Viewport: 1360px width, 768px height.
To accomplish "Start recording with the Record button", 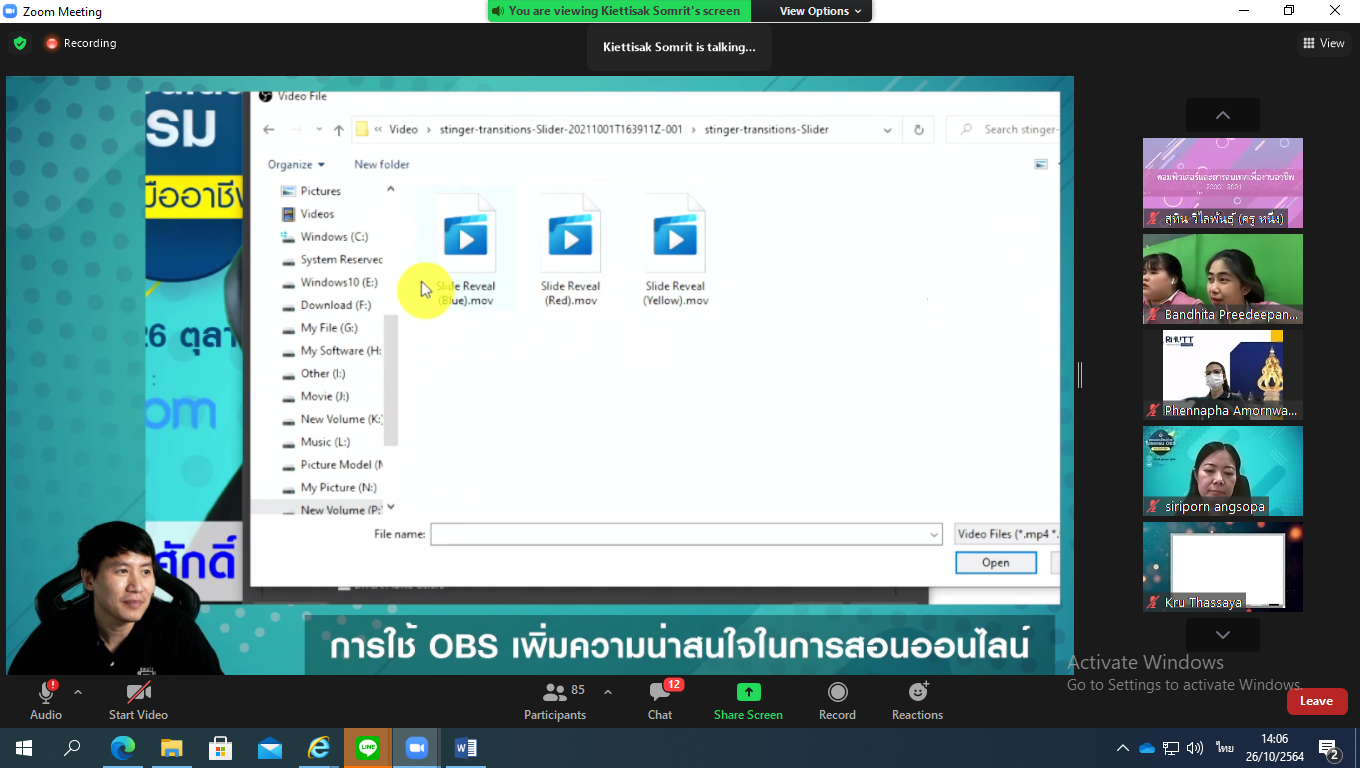I will coord(837,700).
